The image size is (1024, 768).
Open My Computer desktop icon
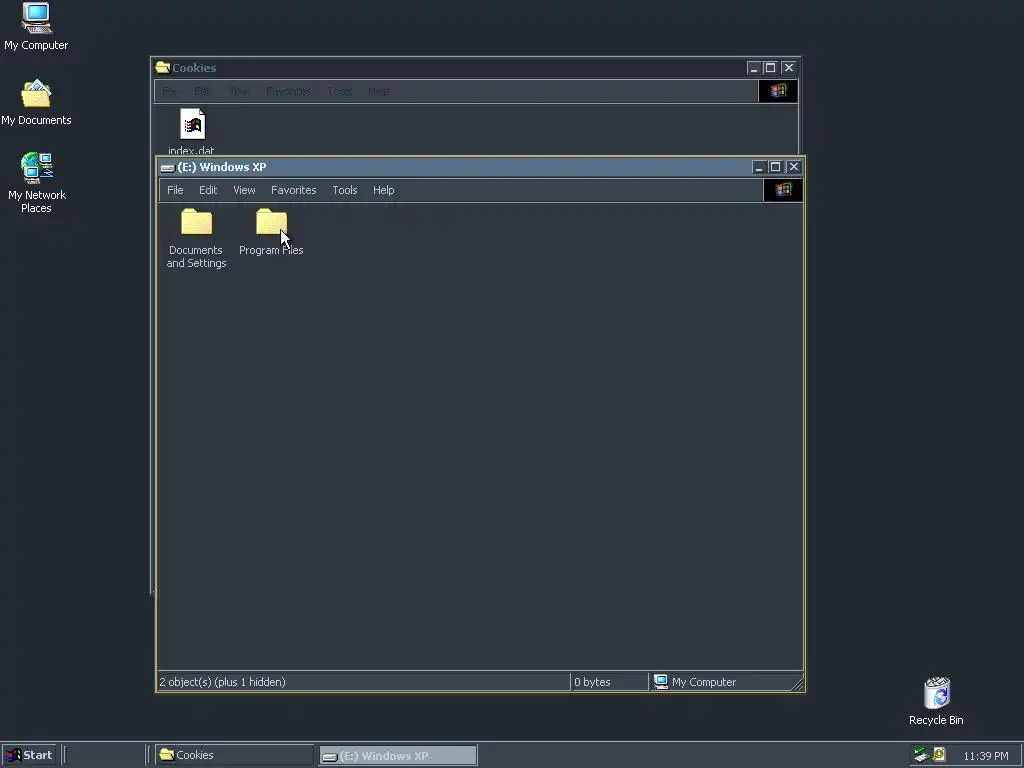36,26
